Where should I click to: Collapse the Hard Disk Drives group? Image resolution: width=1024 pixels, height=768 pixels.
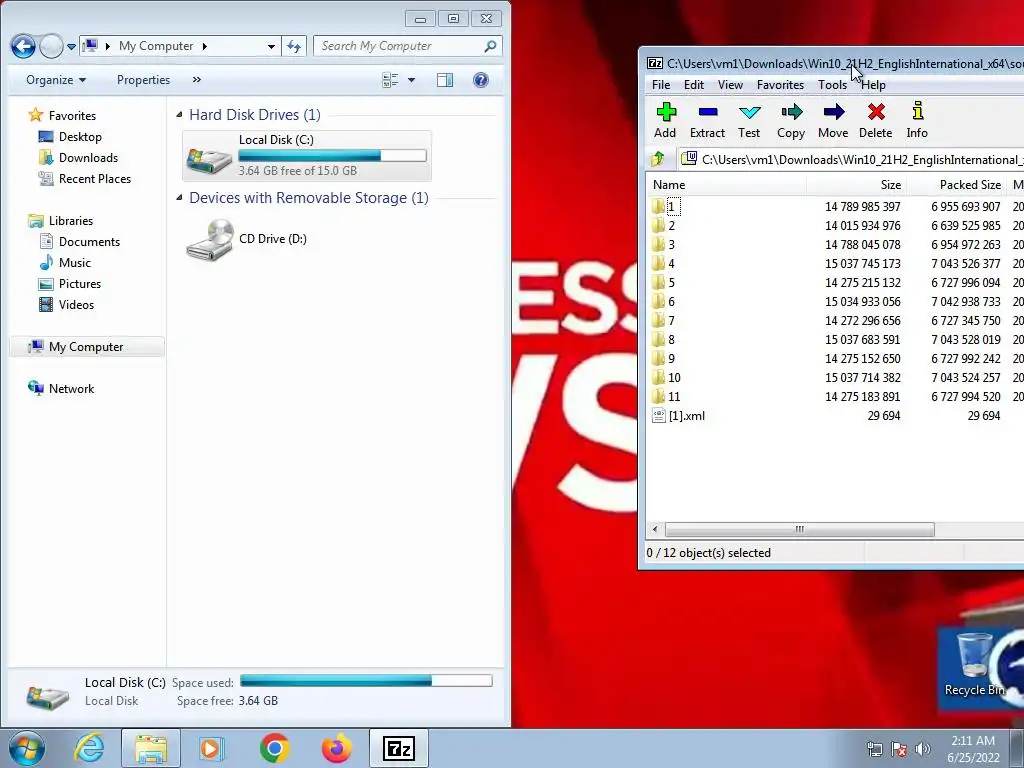[x=180, y=115]
